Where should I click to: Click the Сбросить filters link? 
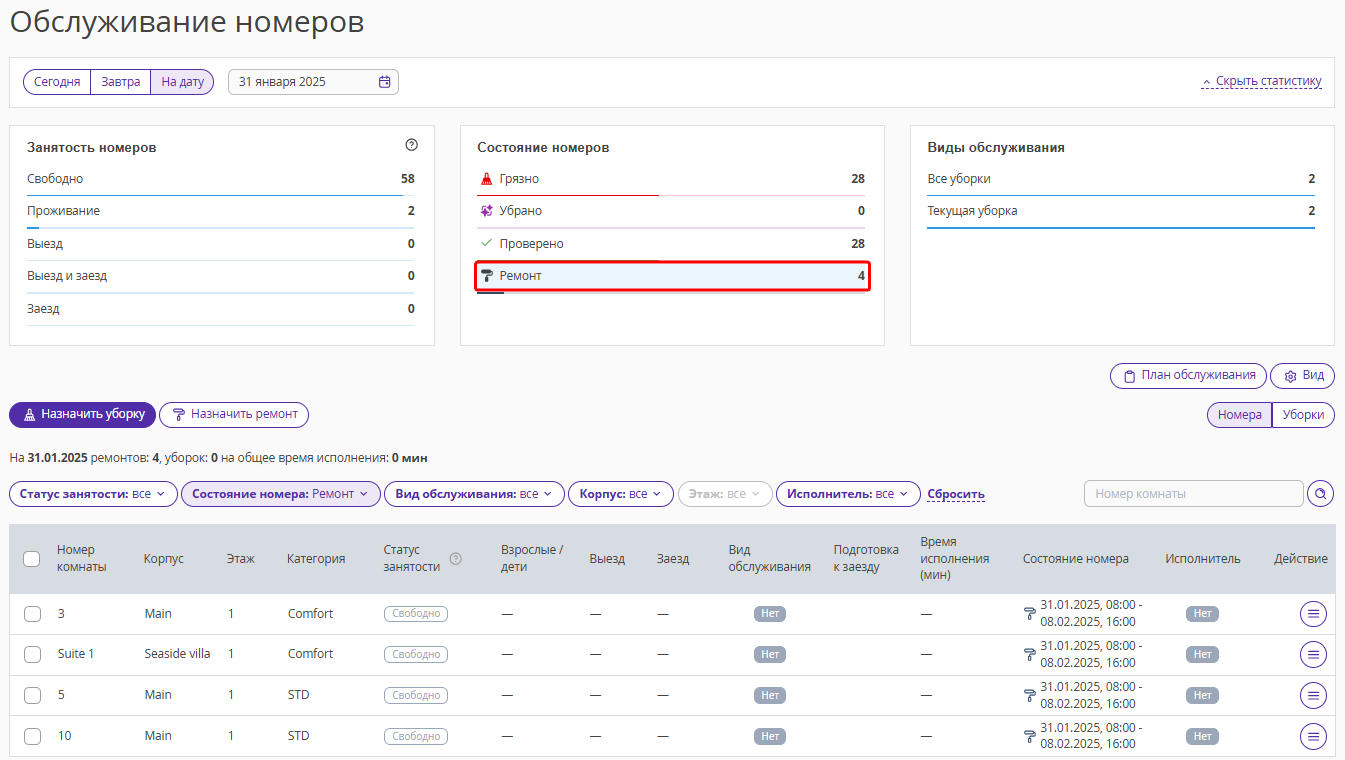tap(955, 494)
